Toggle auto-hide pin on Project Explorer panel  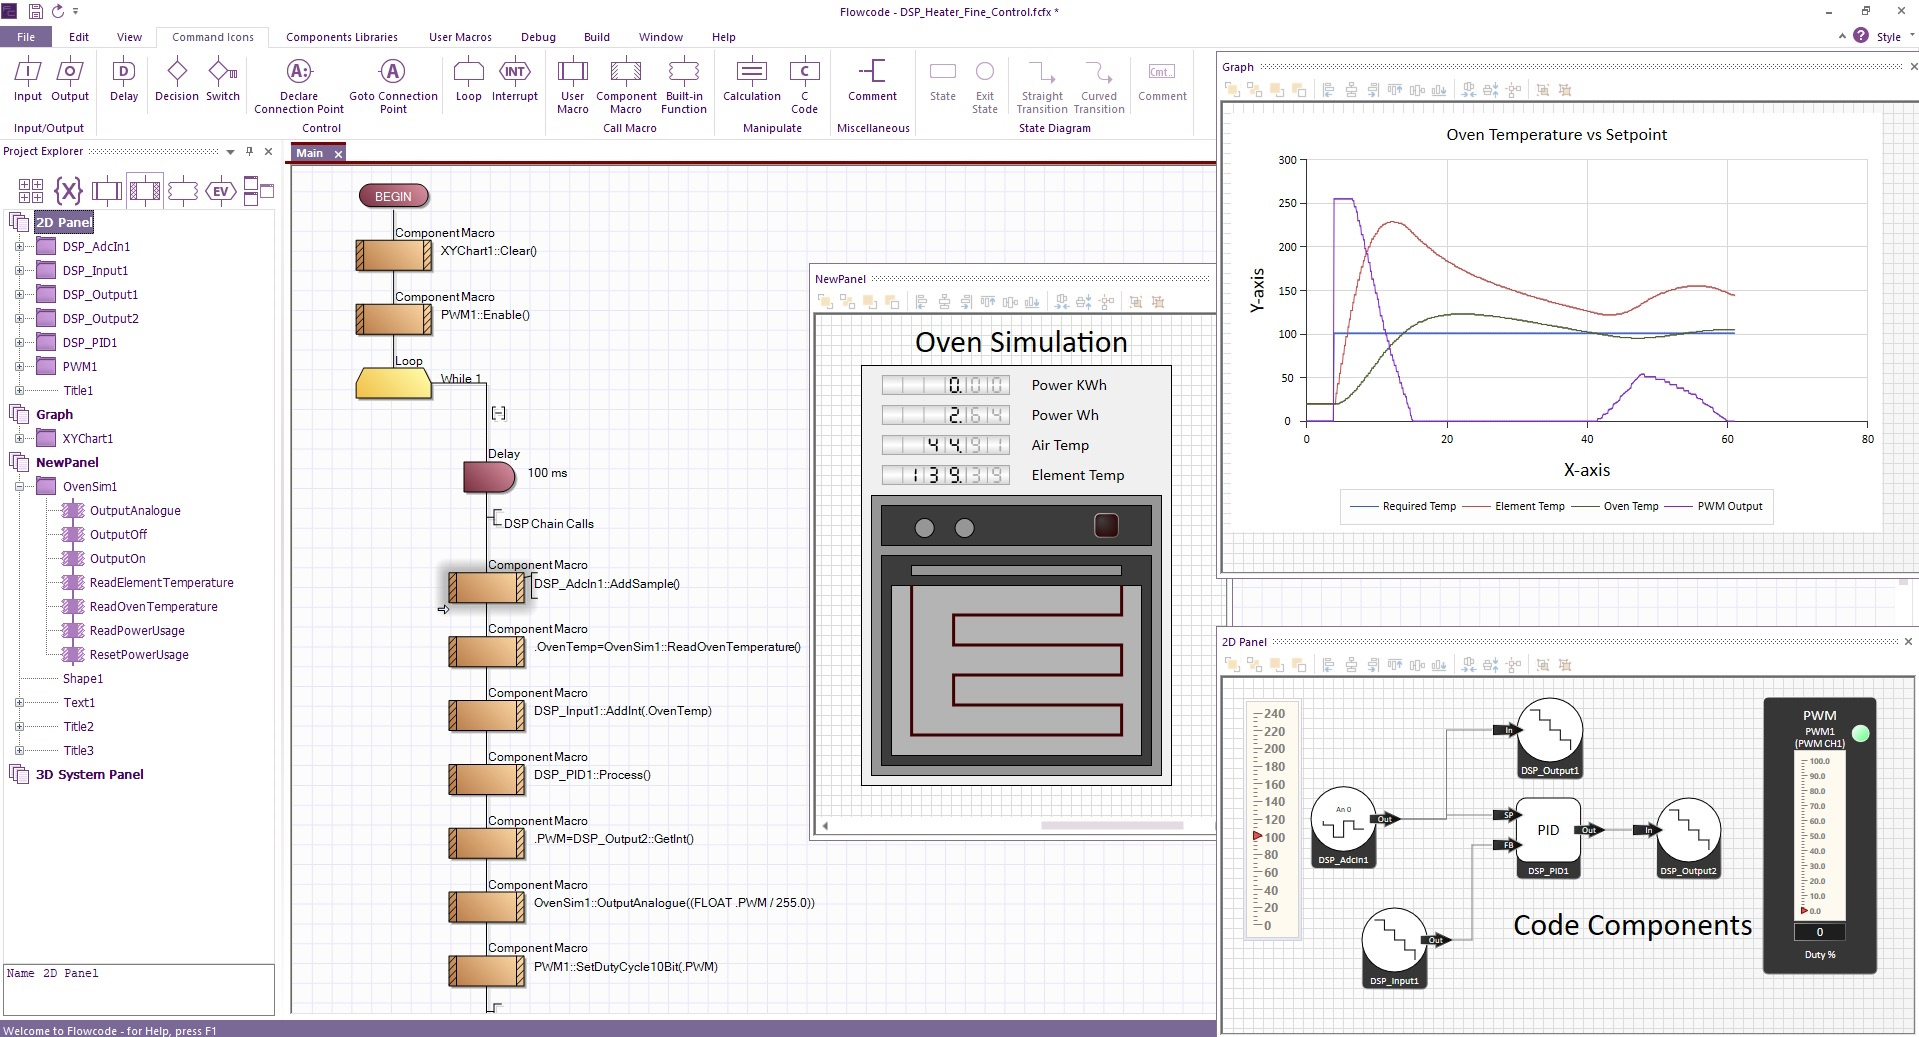click(249, 151)
